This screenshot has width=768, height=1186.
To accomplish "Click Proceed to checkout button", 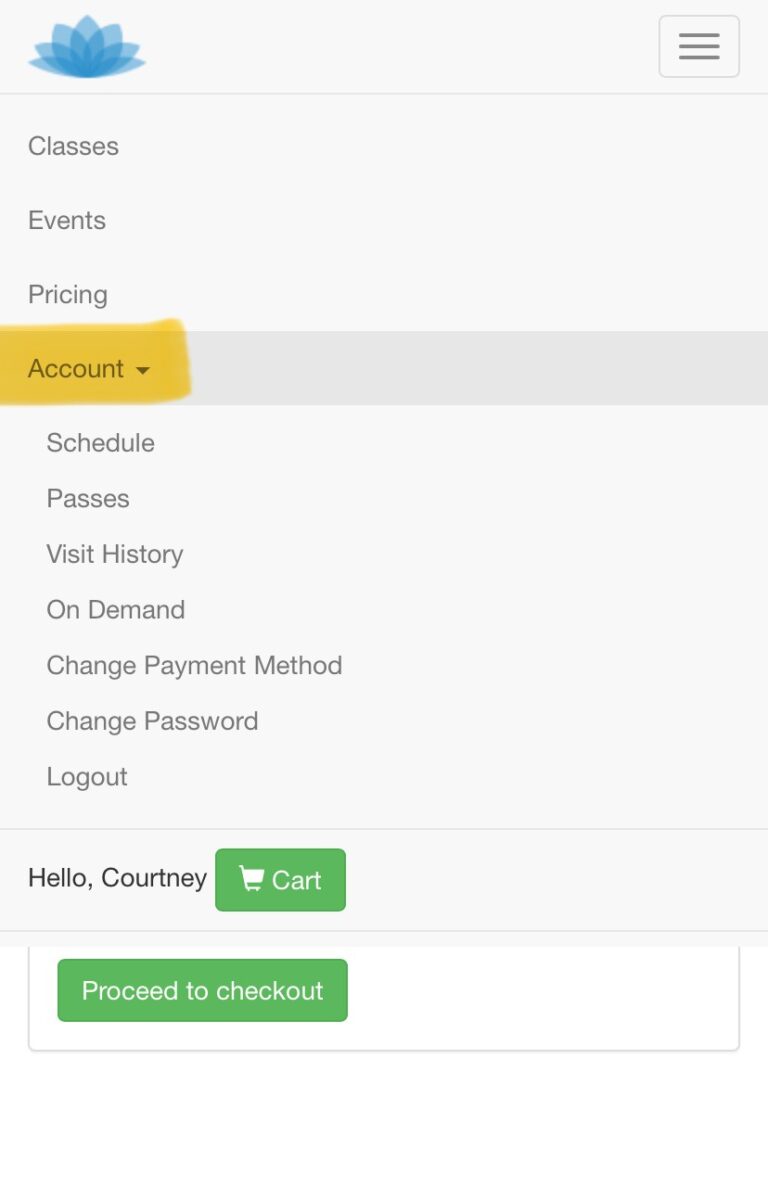I will point(202,990).
